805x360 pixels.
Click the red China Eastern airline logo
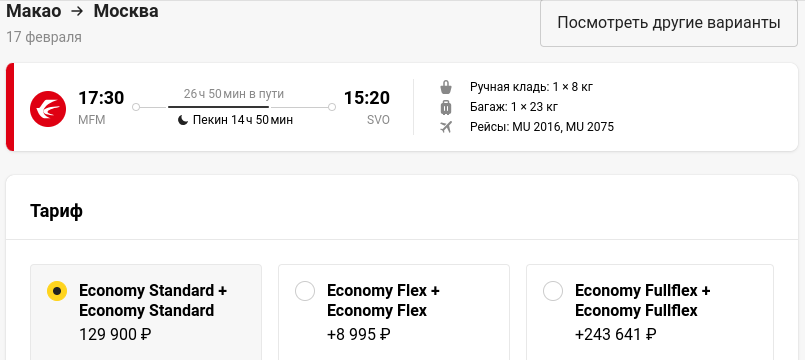(x=48, y=108)
